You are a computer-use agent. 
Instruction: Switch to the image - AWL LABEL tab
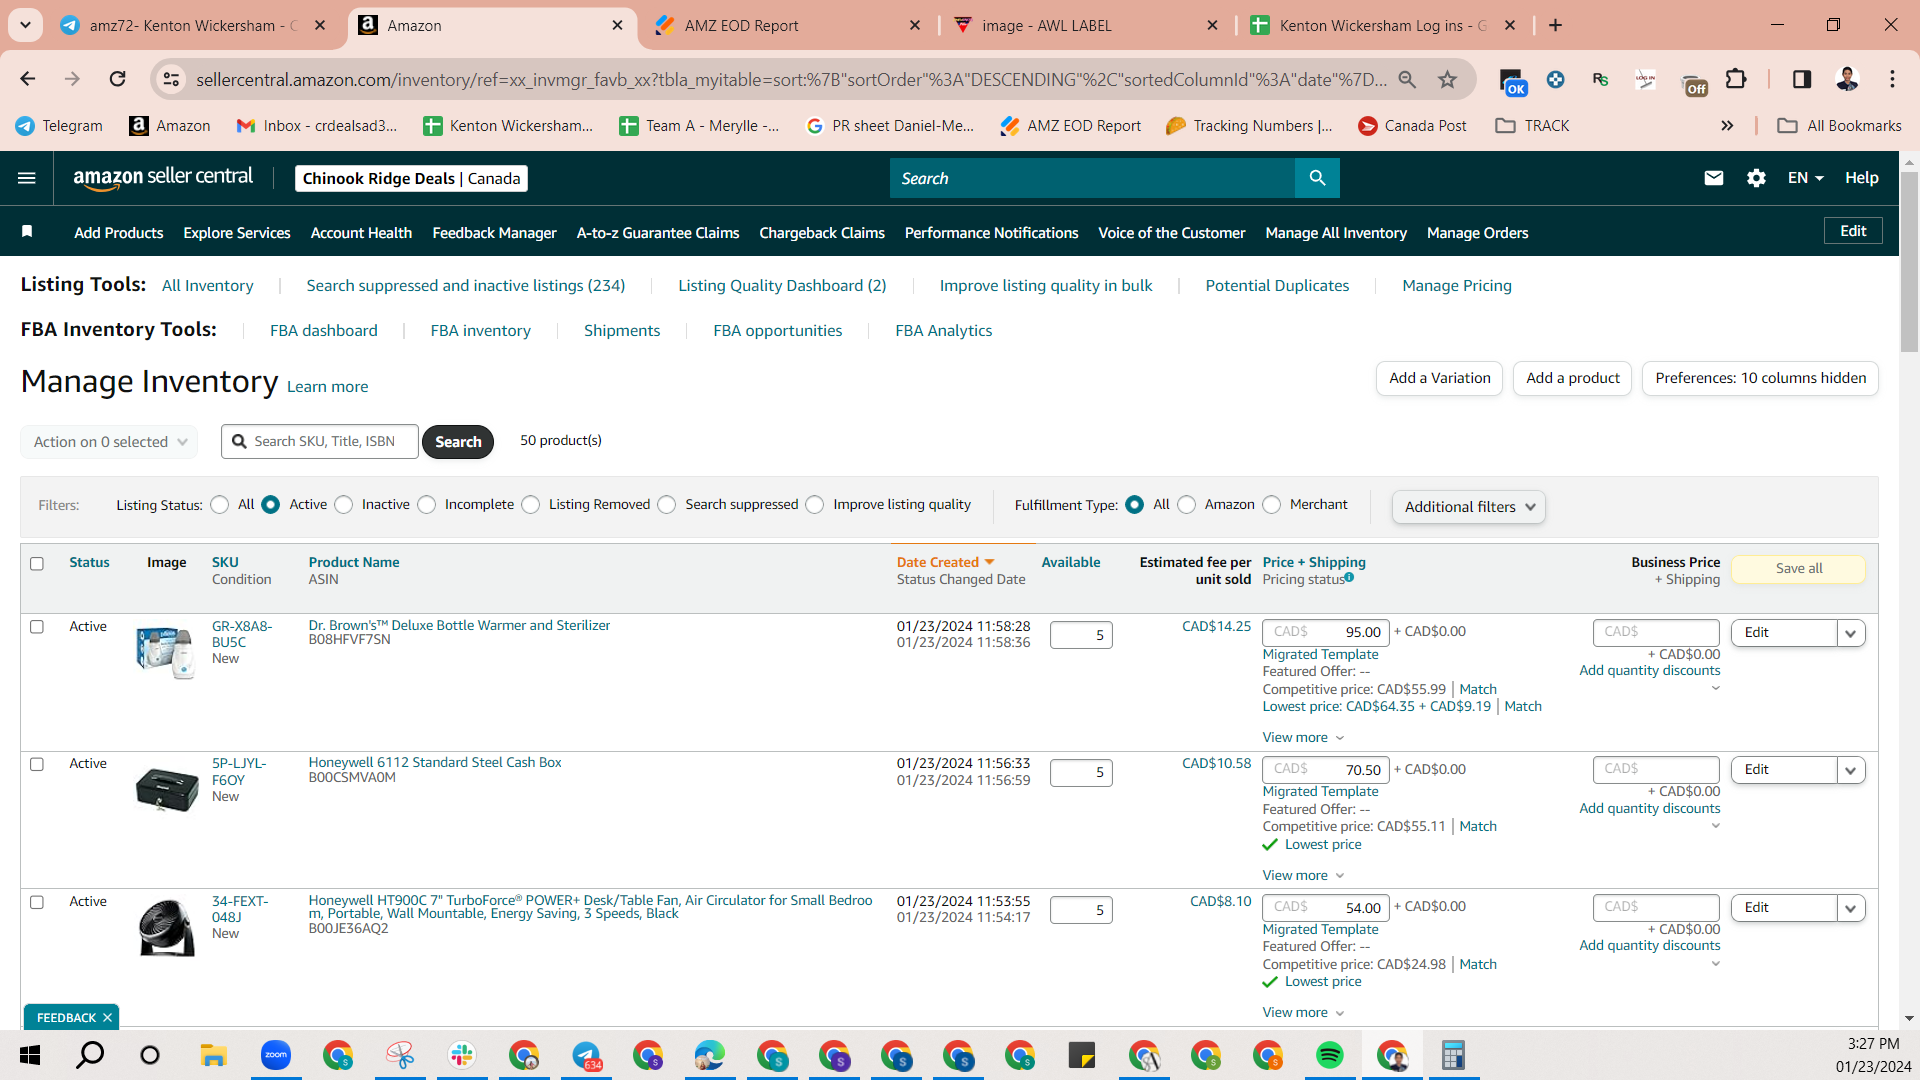(x=1085, y=25)
